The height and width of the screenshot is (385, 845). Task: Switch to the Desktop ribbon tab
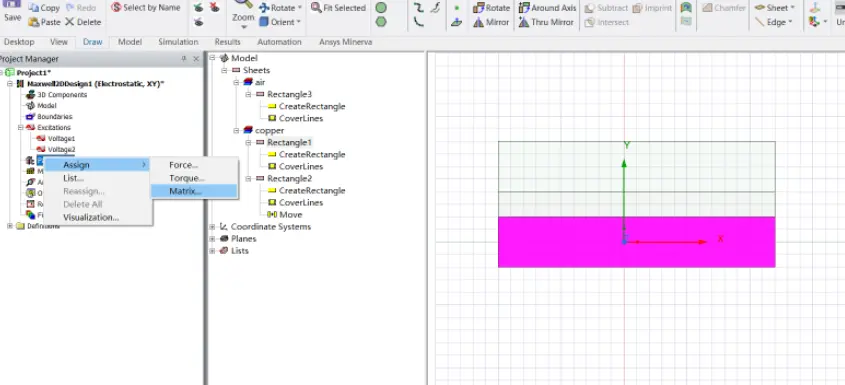pyautogui.click(x=19, y=42)
